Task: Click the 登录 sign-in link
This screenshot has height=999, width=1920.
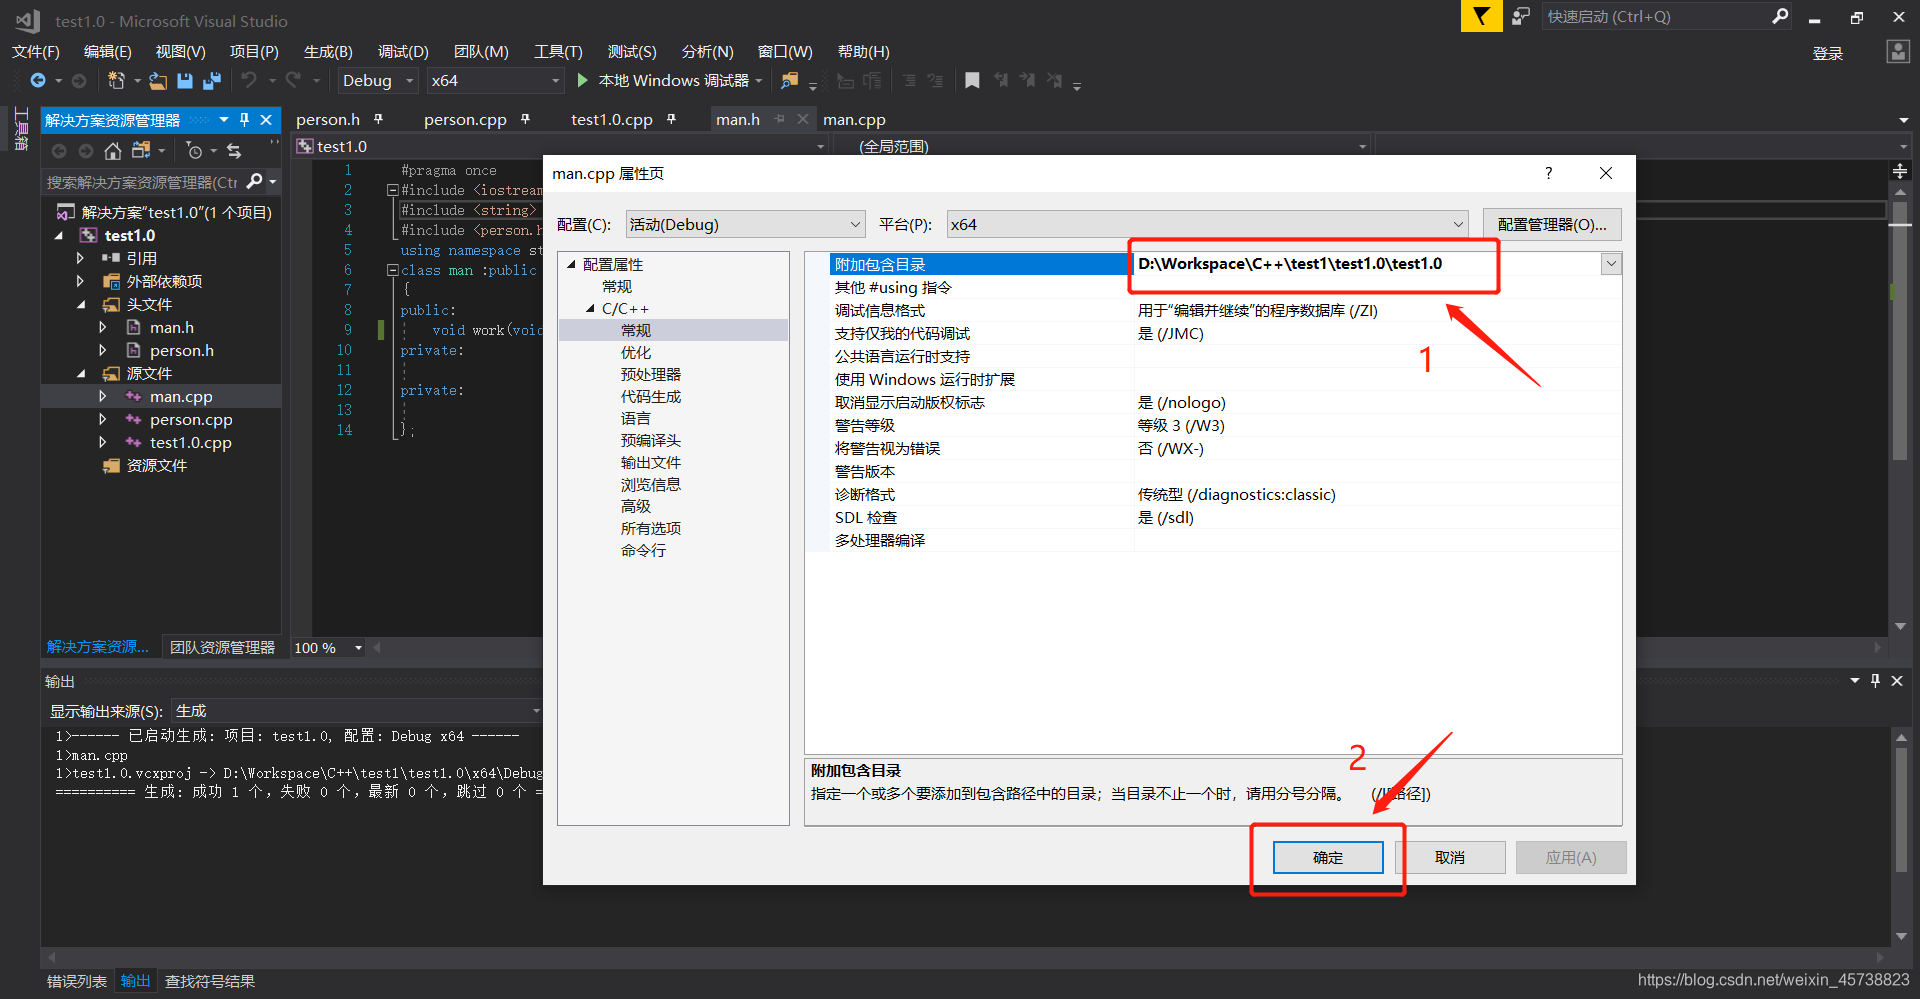Action: (1828, 53)
